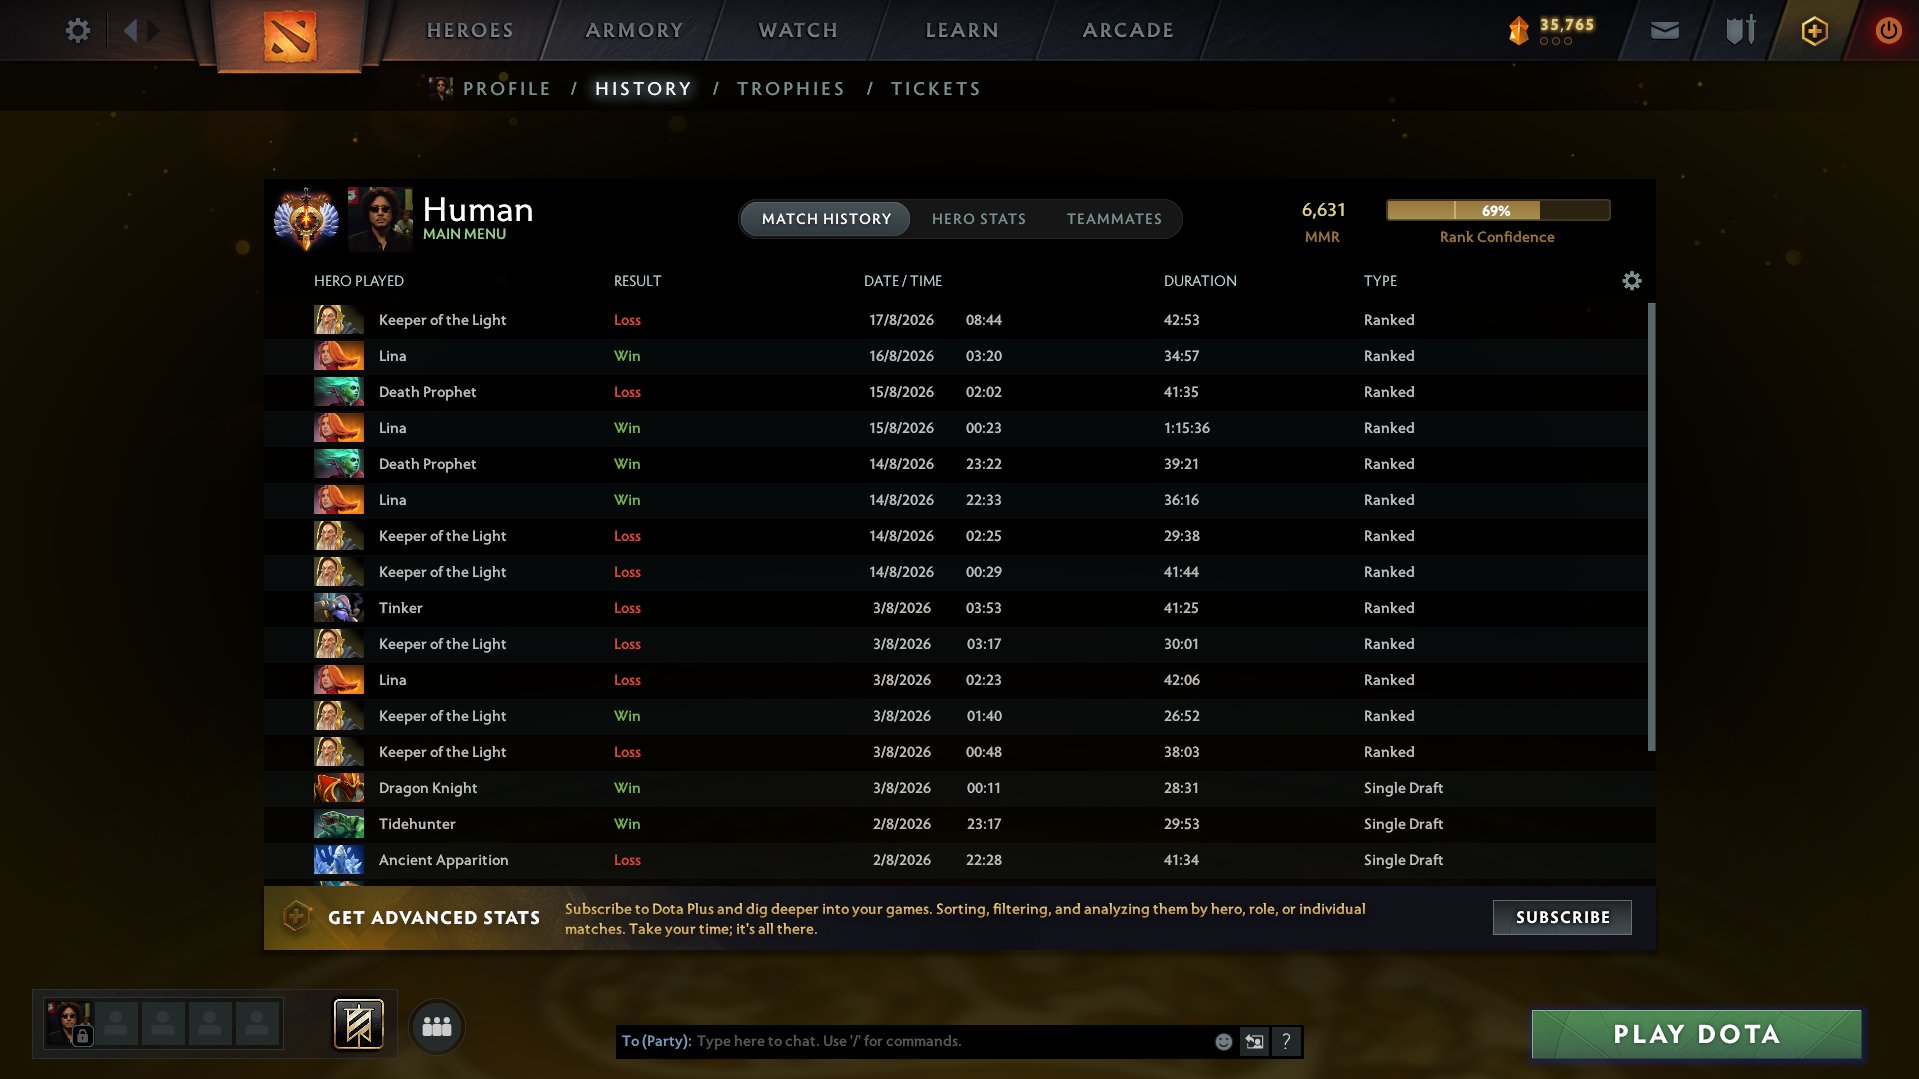Screen dimensions: 1919x1079
Task: Click the Ancient Apparition hero portrait
Action: coord(339,860)
